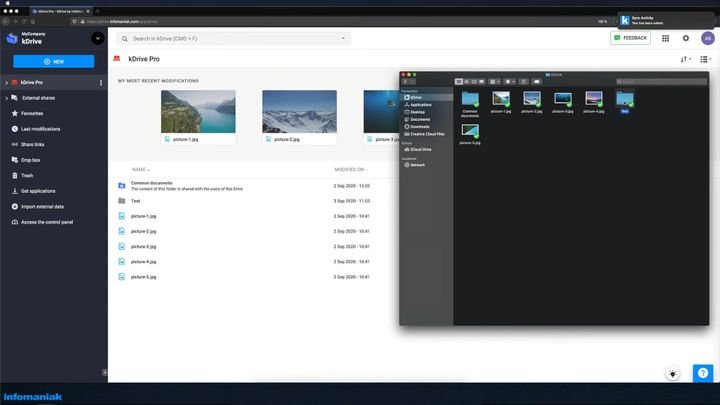Click the Search in kDrive field
The image size is (720, 405).
click(x=234, y=38)
